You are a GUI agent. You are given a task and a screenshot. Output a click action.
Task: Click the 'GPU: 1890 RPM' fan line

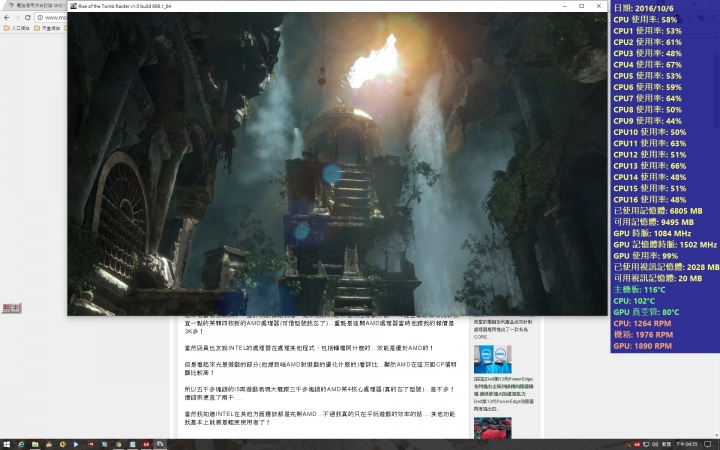(642, 346)
